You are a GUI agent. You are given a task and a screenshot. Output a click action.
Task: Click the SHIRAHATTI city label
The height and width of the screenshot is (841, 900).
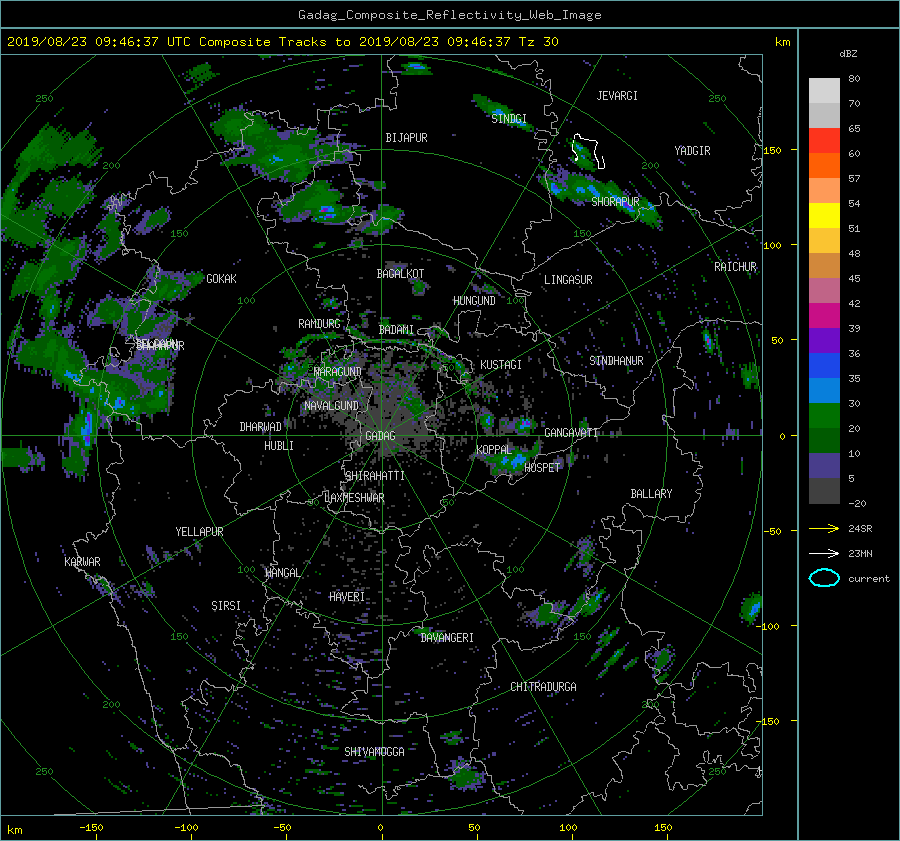pos(375,476)
